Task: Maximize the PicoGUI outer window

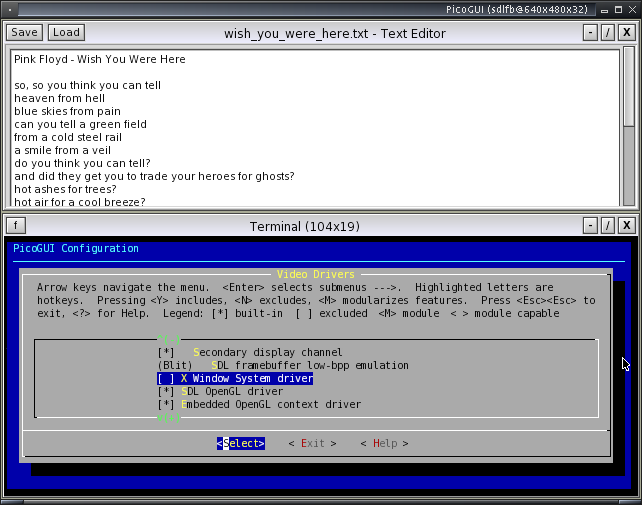Action: click(x=619, y=9)
